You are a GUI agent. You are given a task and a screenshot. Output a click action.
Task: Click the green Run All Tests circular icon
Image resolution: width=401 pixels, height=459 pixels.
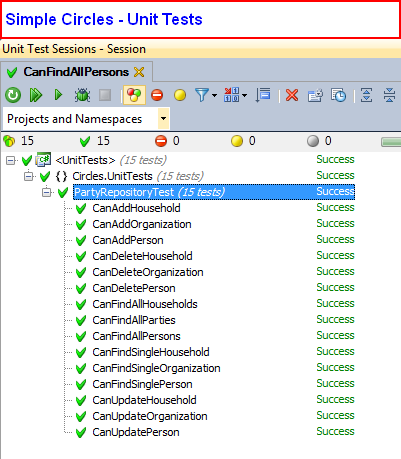pos(13,95)
